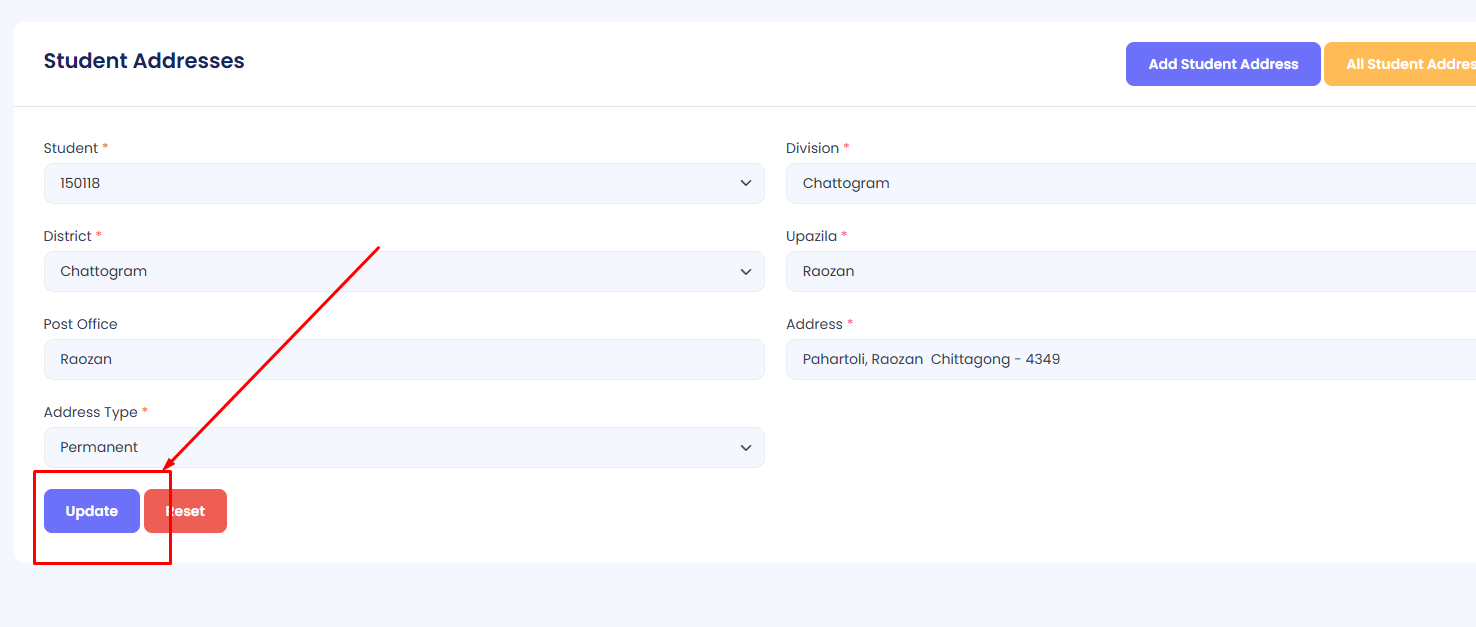Click the District dropdown chevron arrow

click(745, 272)
